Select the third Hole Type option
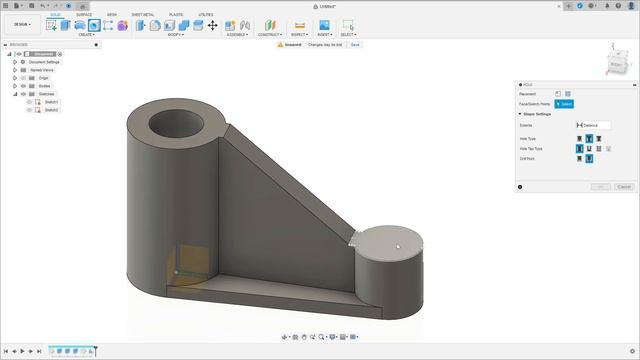The height and width of the screenshot is (360, 640). 599,139
